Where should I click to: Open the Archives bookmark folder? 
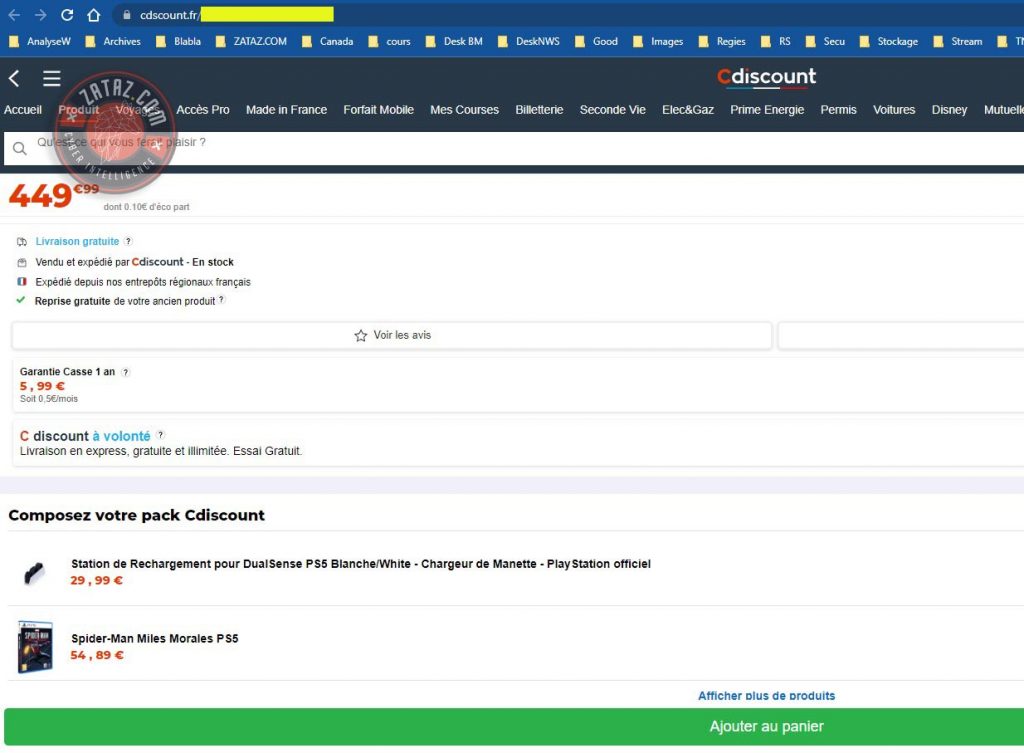click(113, 41)
